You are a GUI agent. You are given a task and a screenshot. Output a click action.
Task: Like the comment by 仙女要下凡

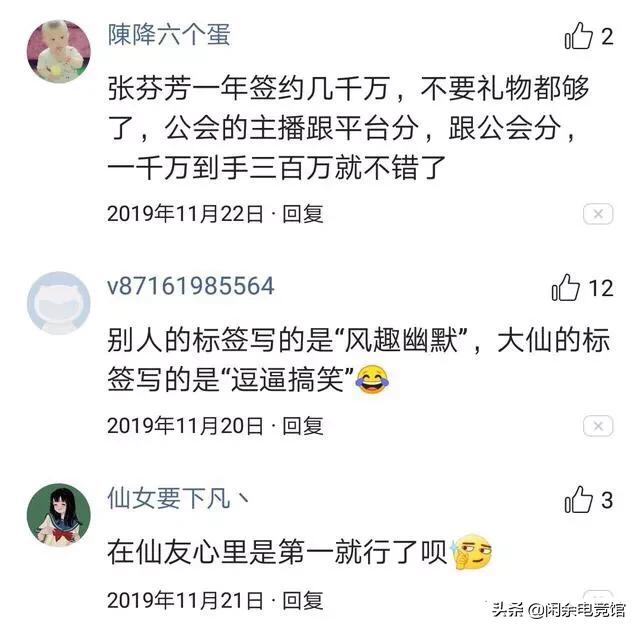click(x=578, y=500)
